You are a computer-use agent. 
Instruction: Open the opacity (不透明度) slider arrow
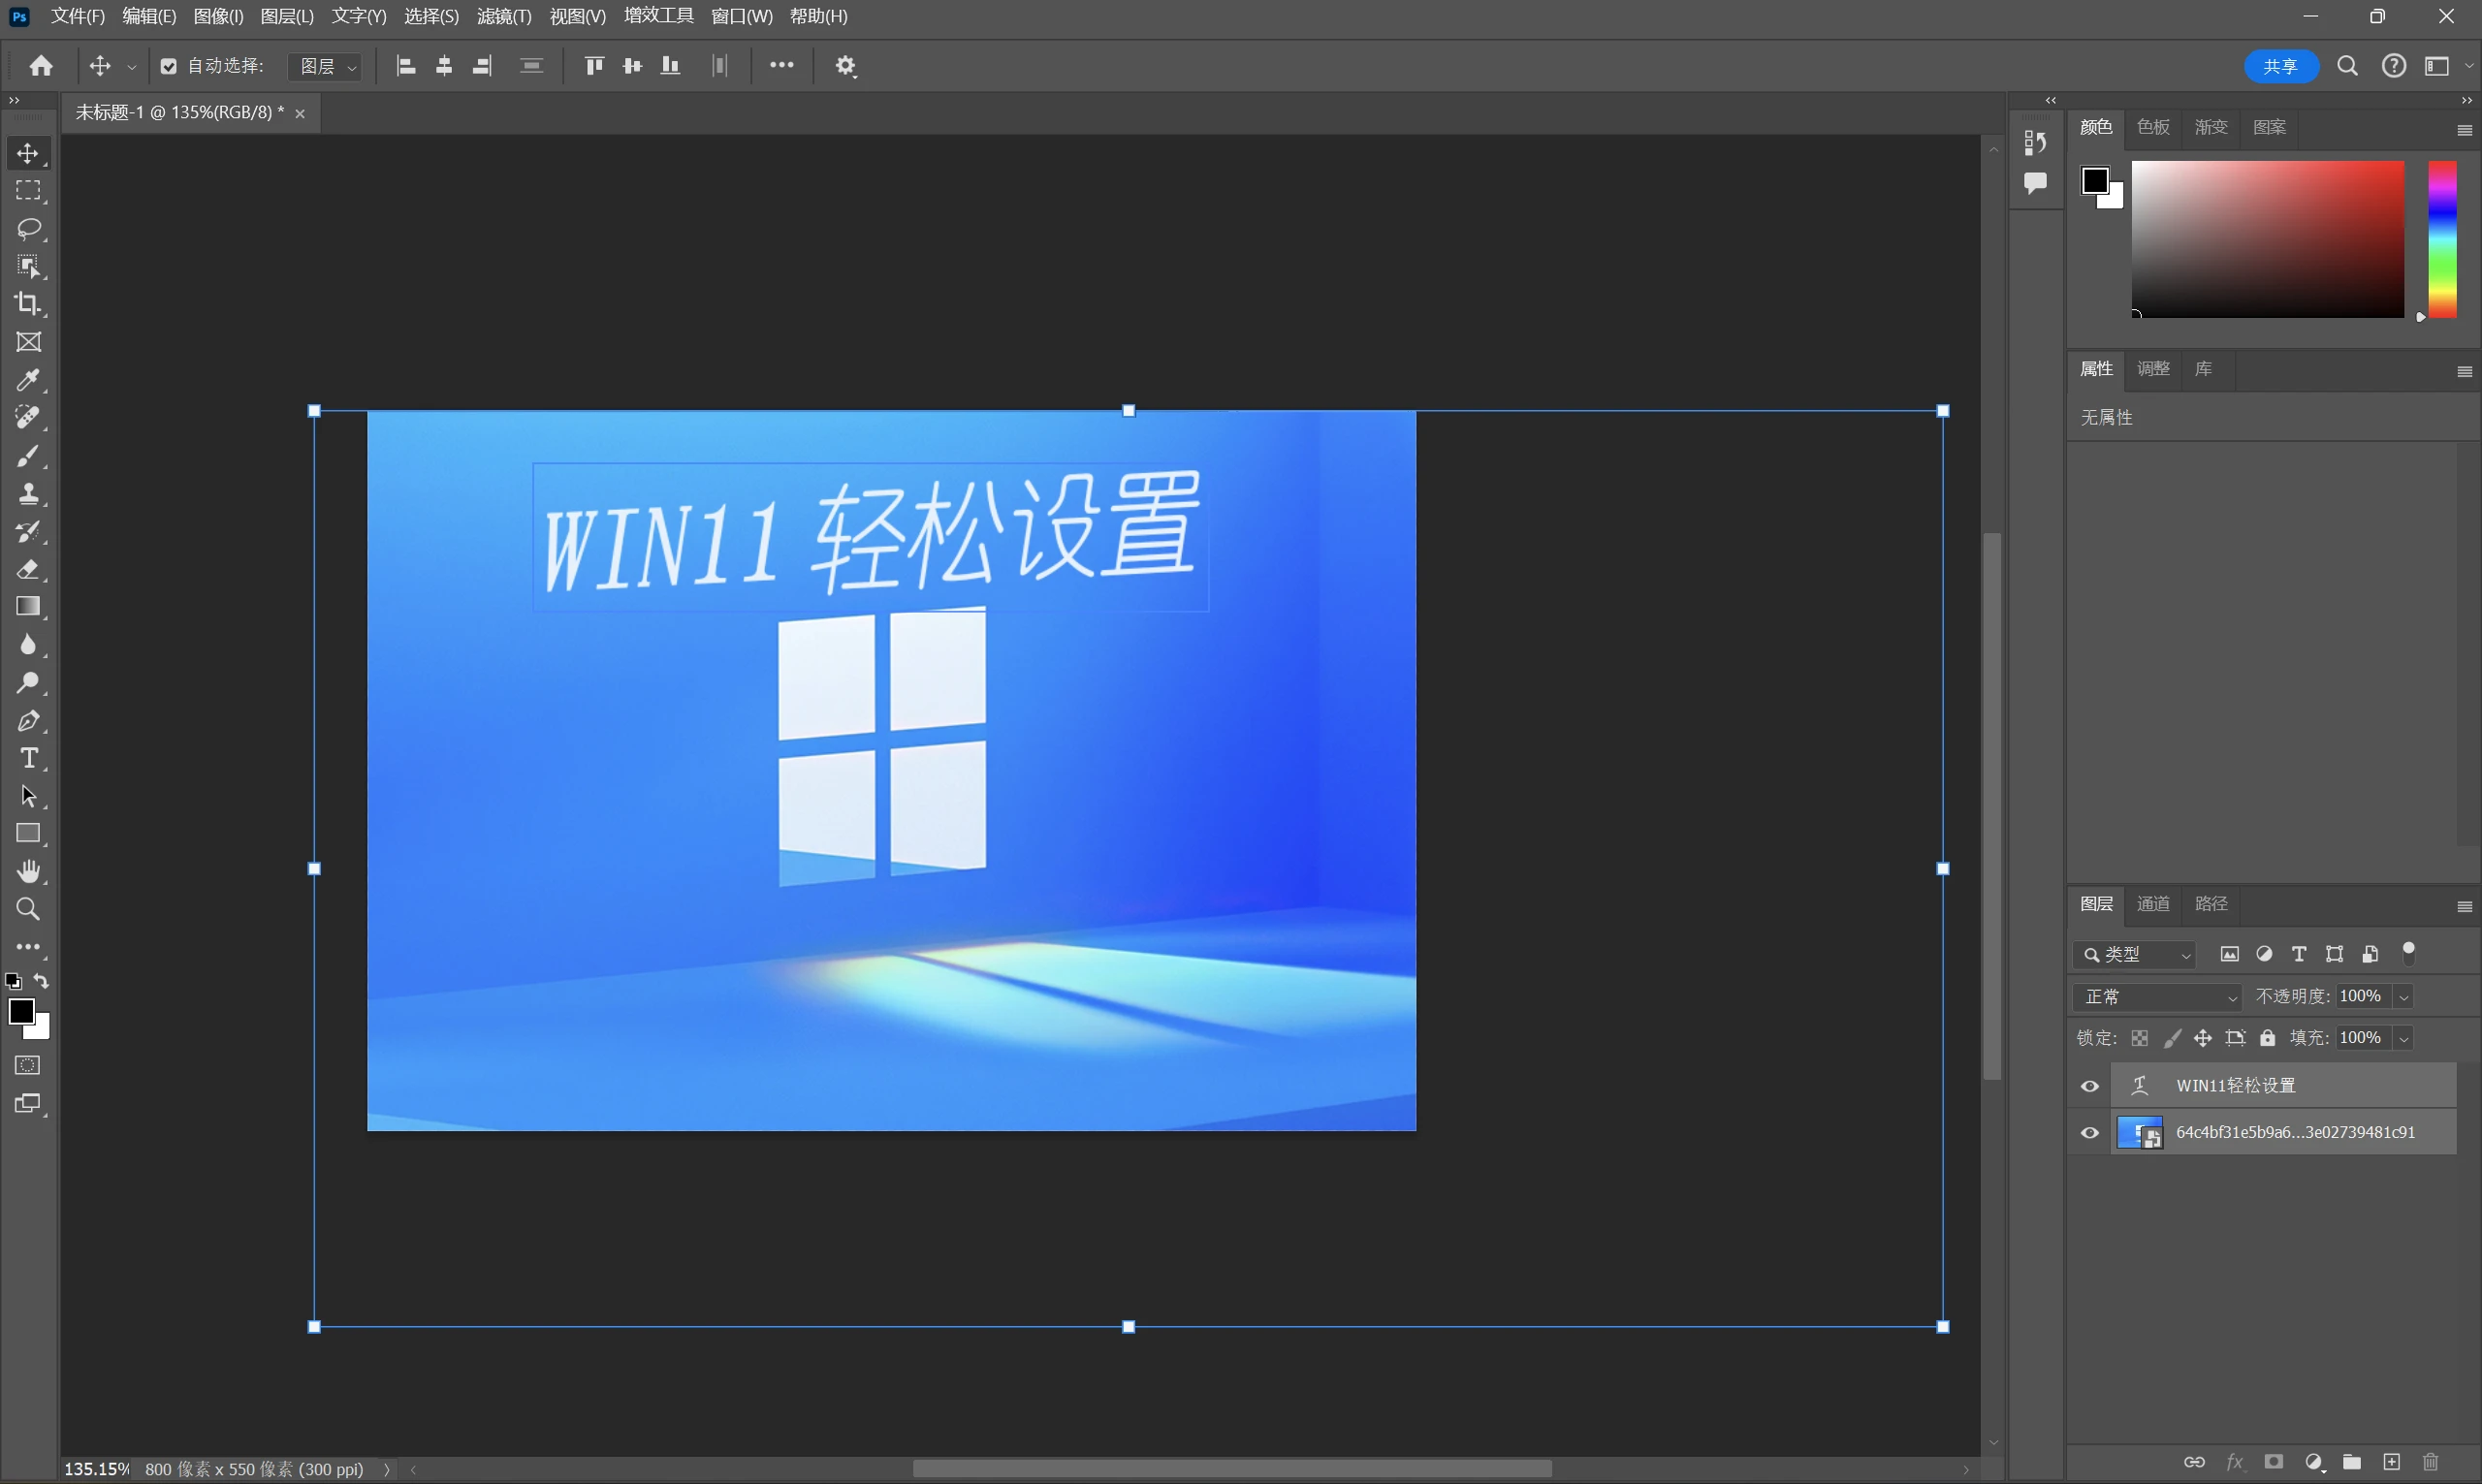point(2403,996)
